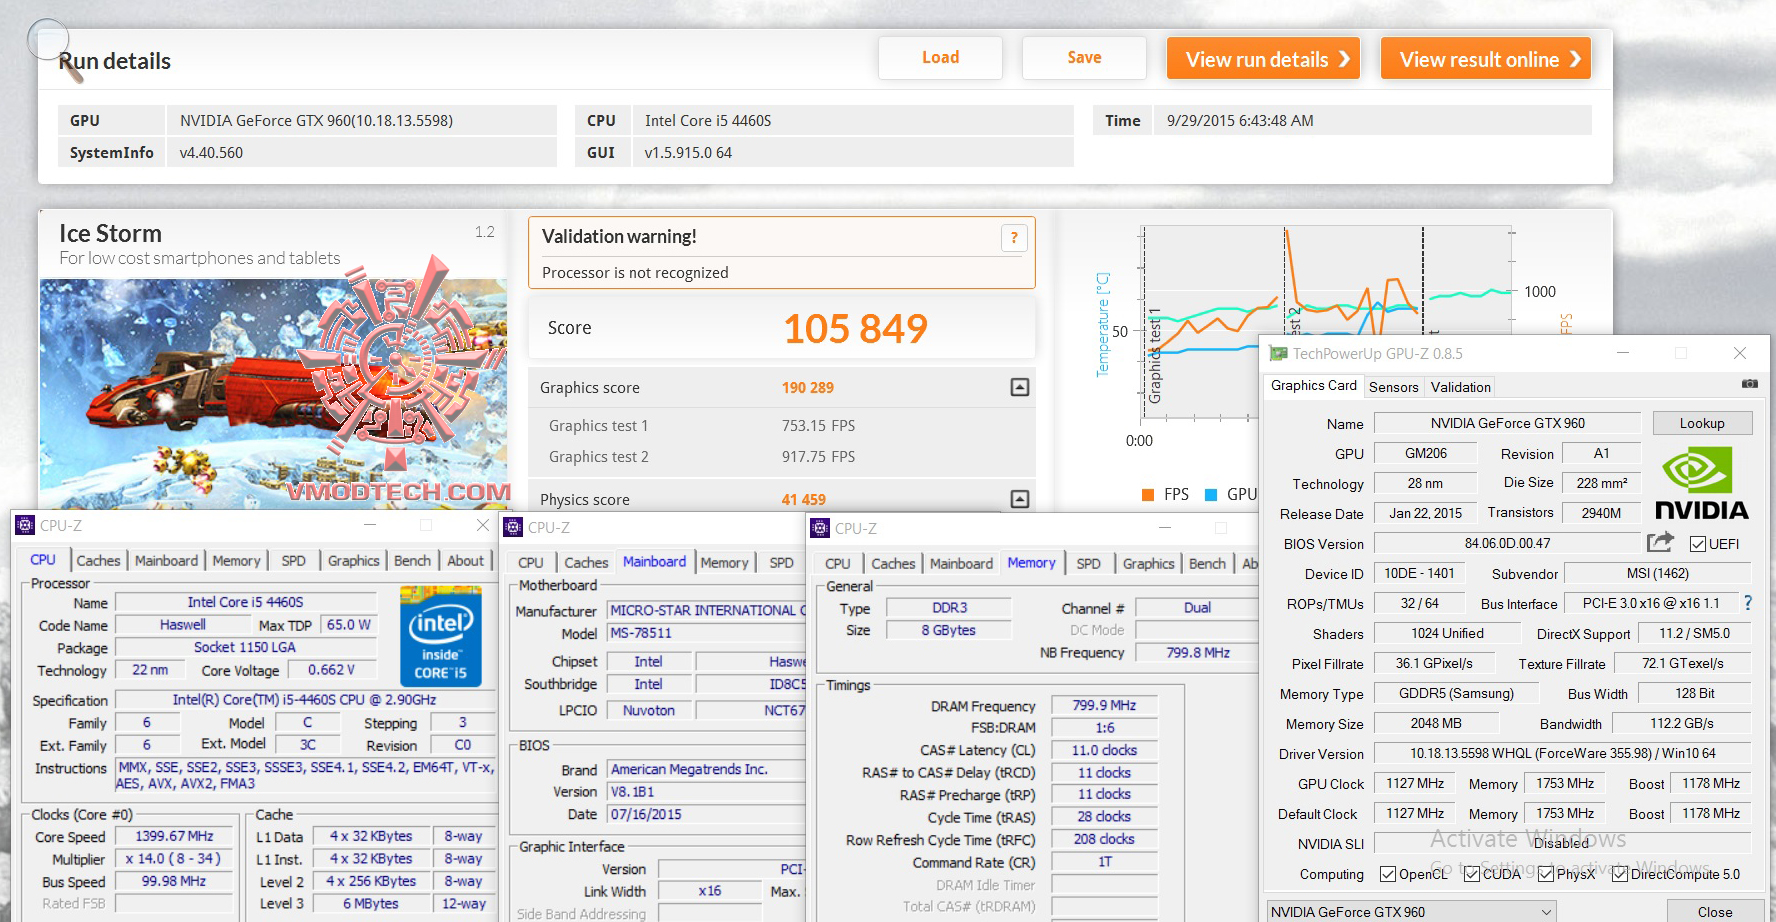Toggle the OpenCL checkbox
Viewport: 1776px width, 922px height.
tap(1388, 874)
